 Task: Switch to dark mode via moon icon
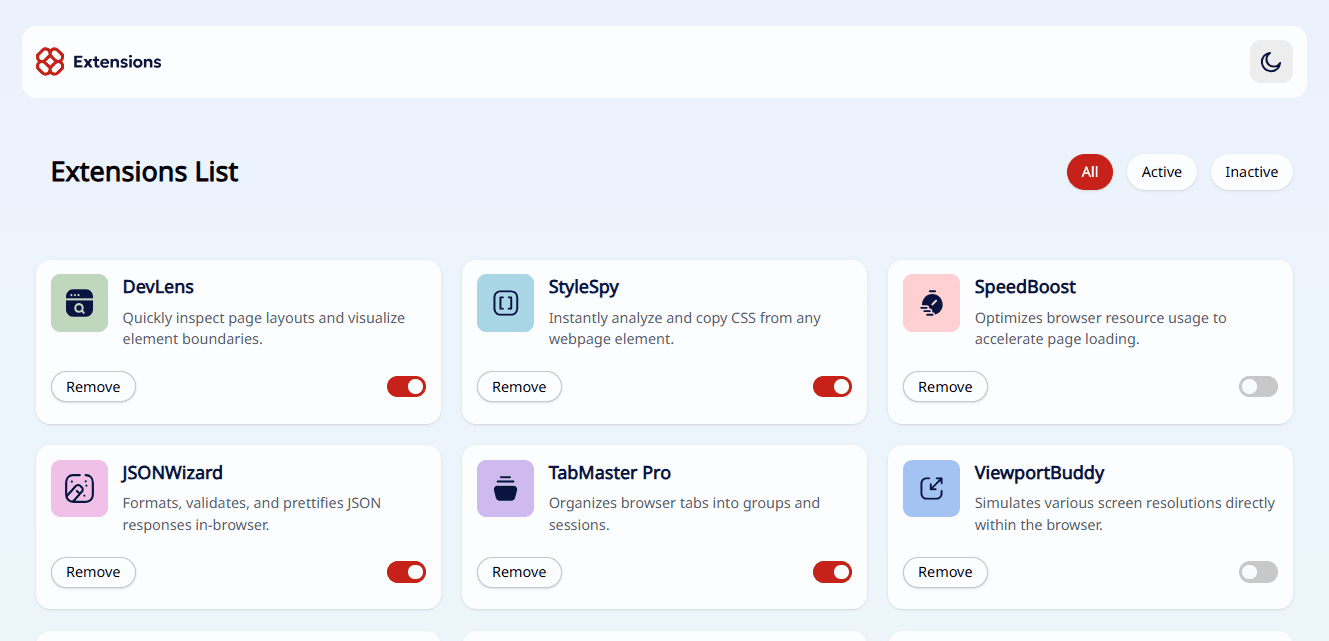tap(1270, 61)
